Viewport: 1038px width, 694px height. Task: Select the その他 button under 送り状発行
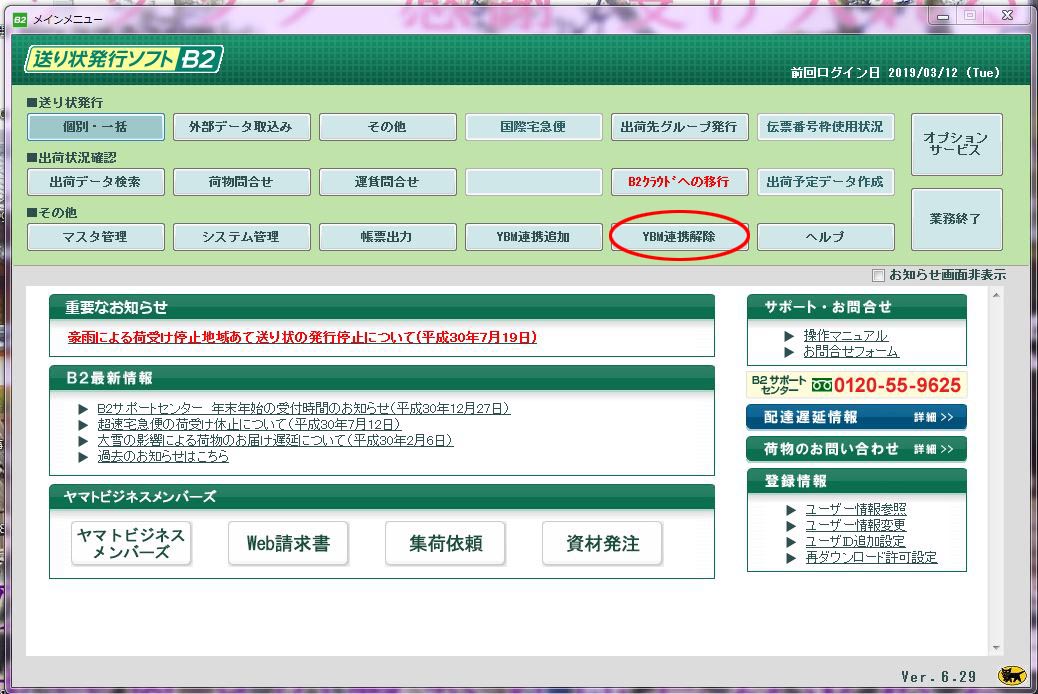(387, 126)
